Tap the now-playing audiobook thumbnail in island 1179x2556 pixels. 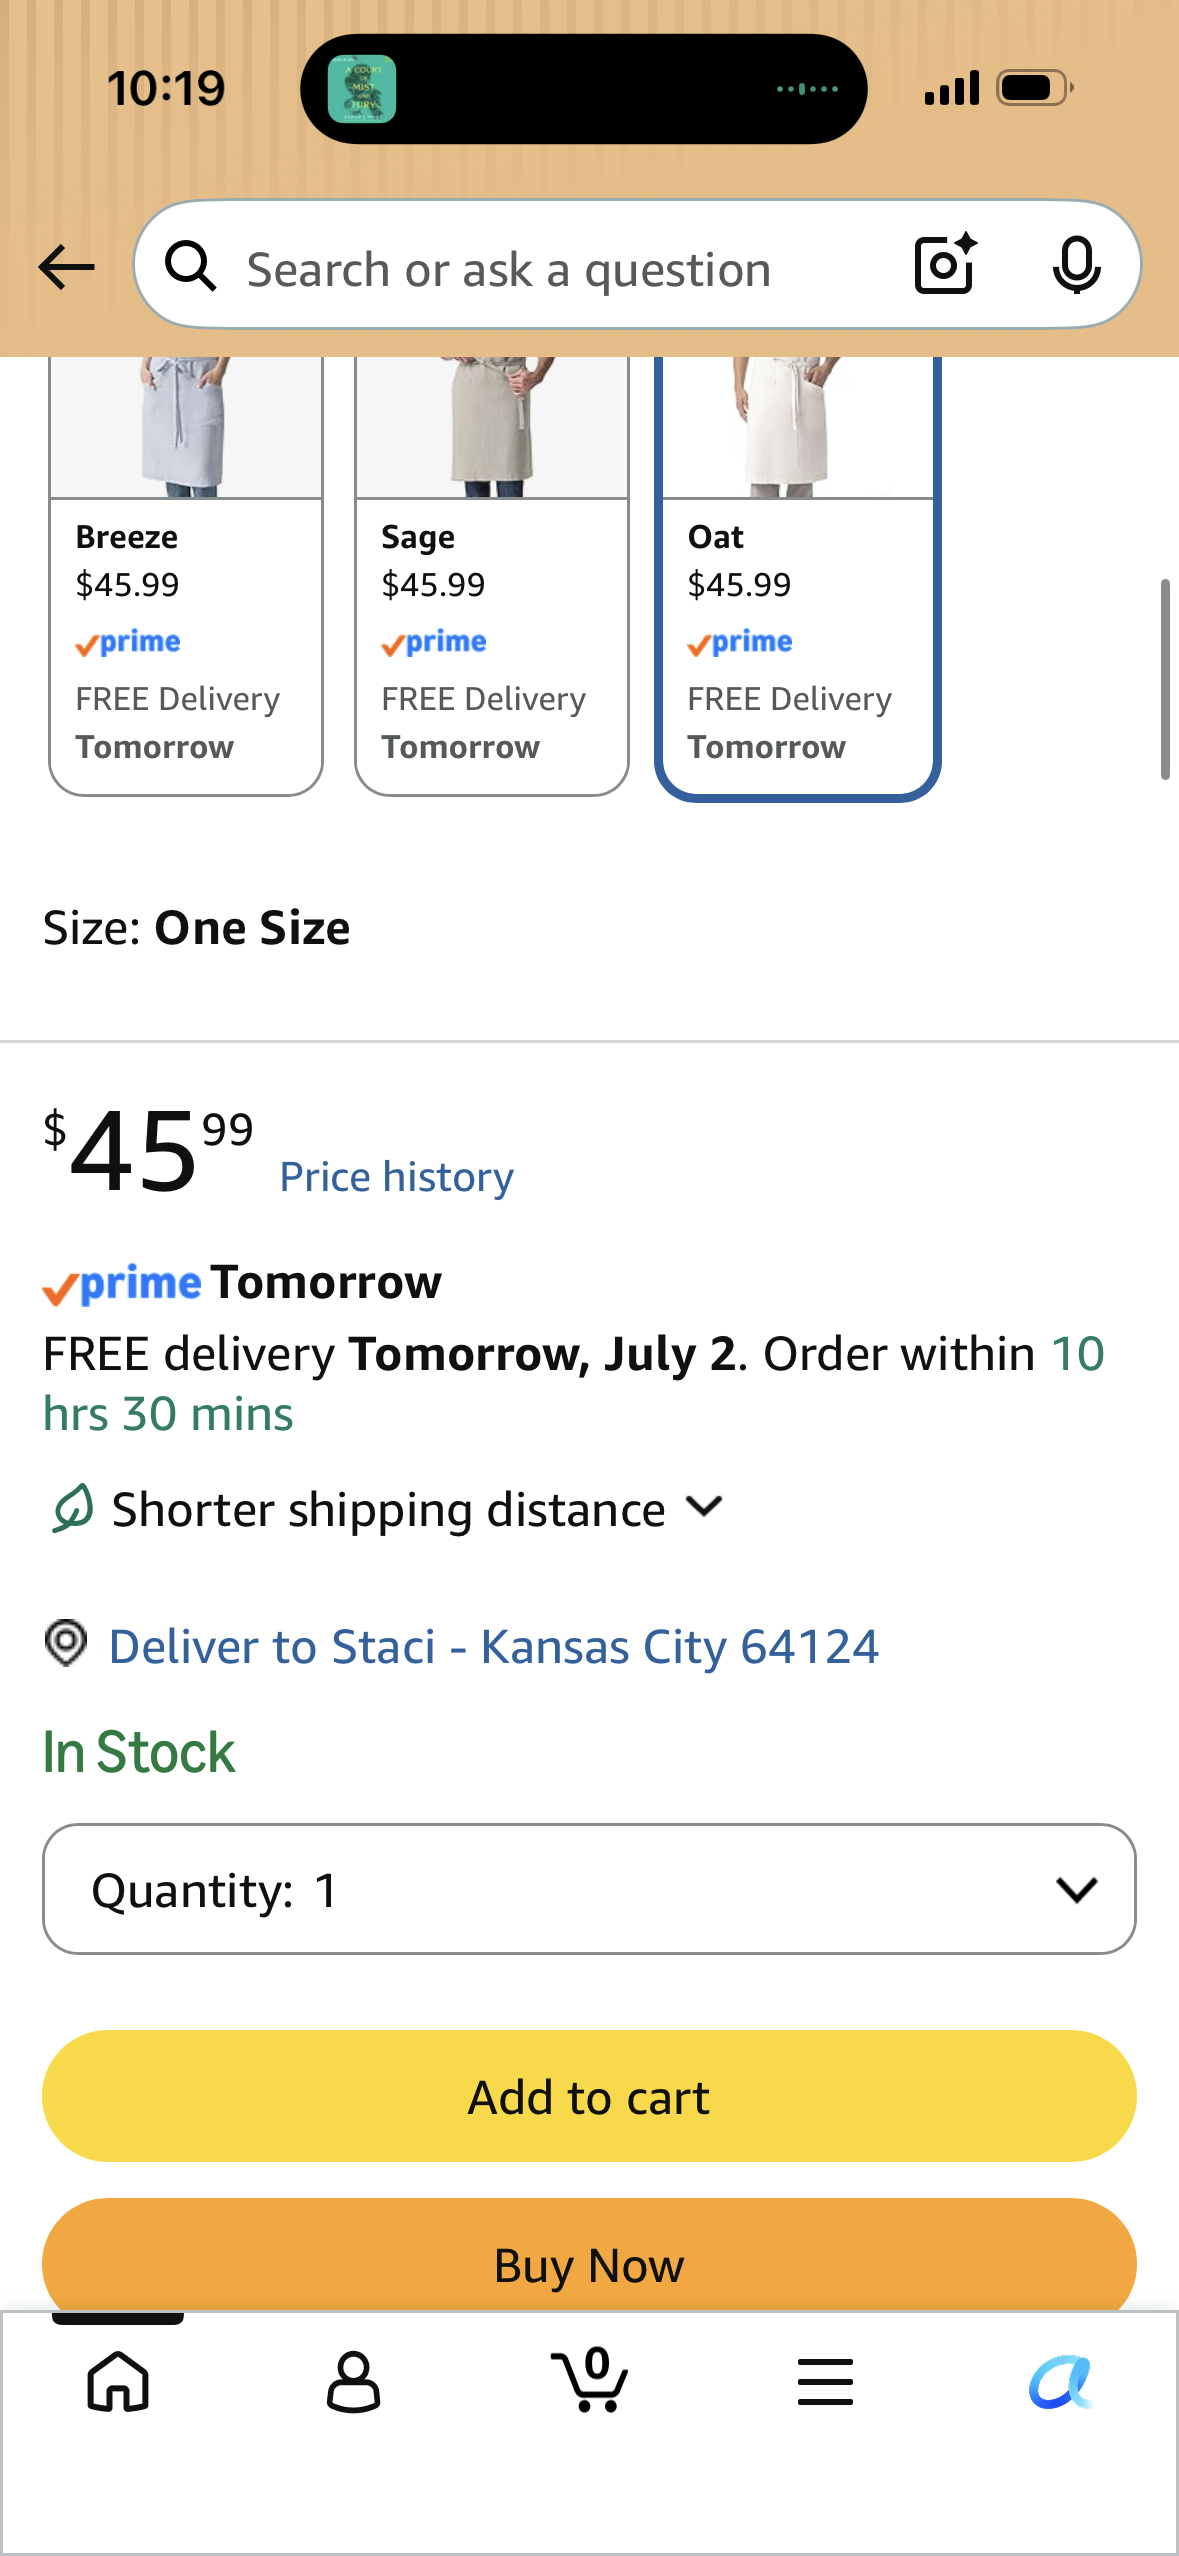[x=362, y=89]
